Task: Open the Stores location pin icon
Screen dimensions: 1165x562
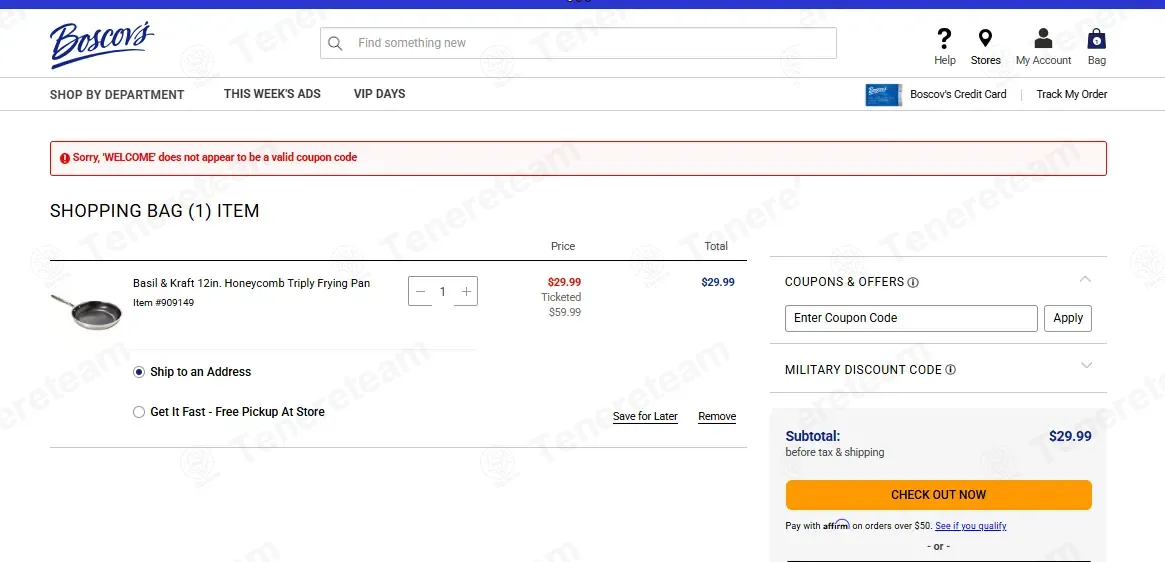Action: tap(985, 39)
